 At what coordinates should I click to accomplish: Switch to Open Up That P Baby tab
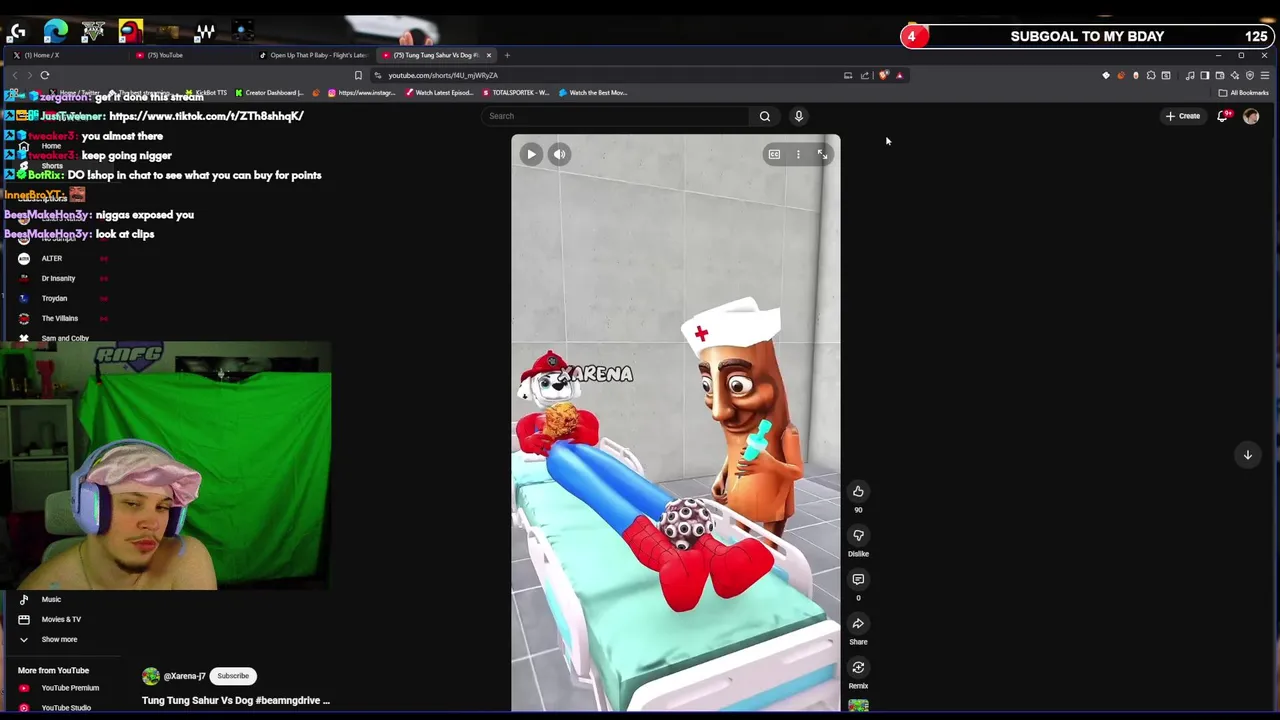tap(314, 55)
